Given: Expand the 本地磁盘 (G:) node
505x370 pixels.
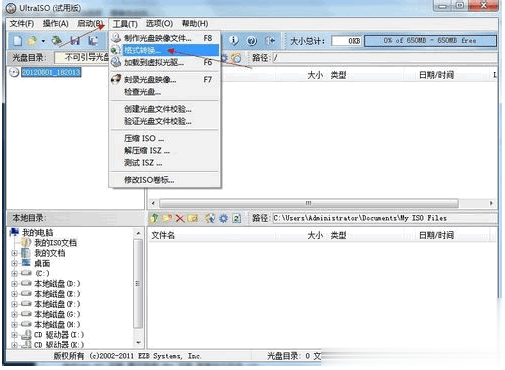Looking at the screenshot, I should coord(14,314).
